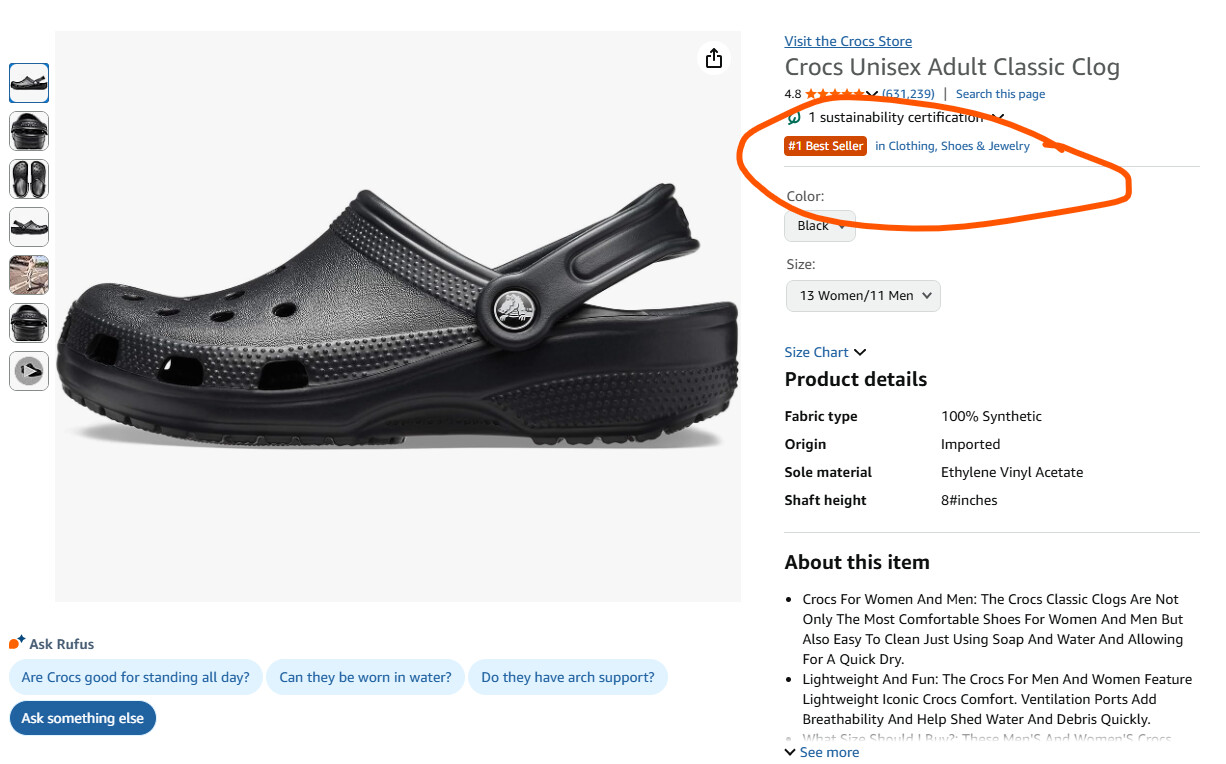Click the share icon on product image

click(713, 59)
